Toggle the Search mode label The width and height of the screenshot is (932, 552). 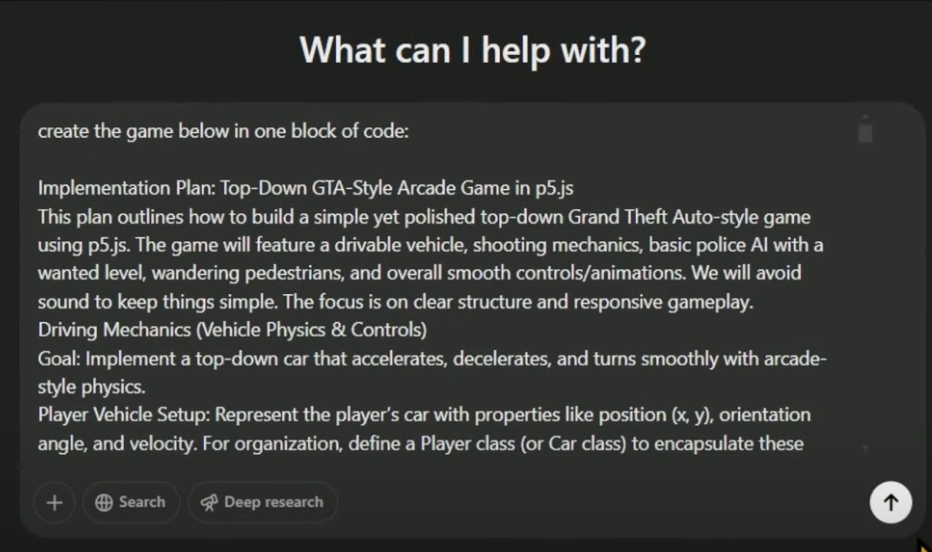pos(142,502)
